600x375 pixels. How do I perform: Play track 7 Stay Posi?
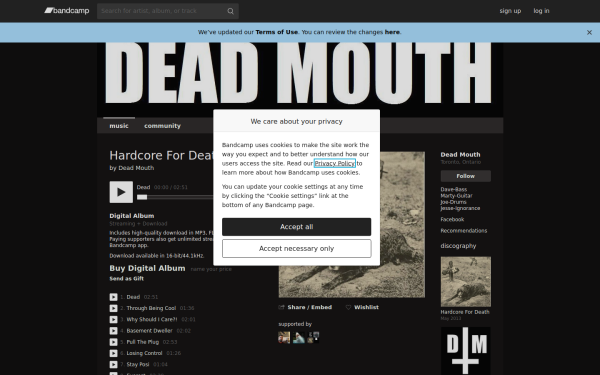point(114,365)
